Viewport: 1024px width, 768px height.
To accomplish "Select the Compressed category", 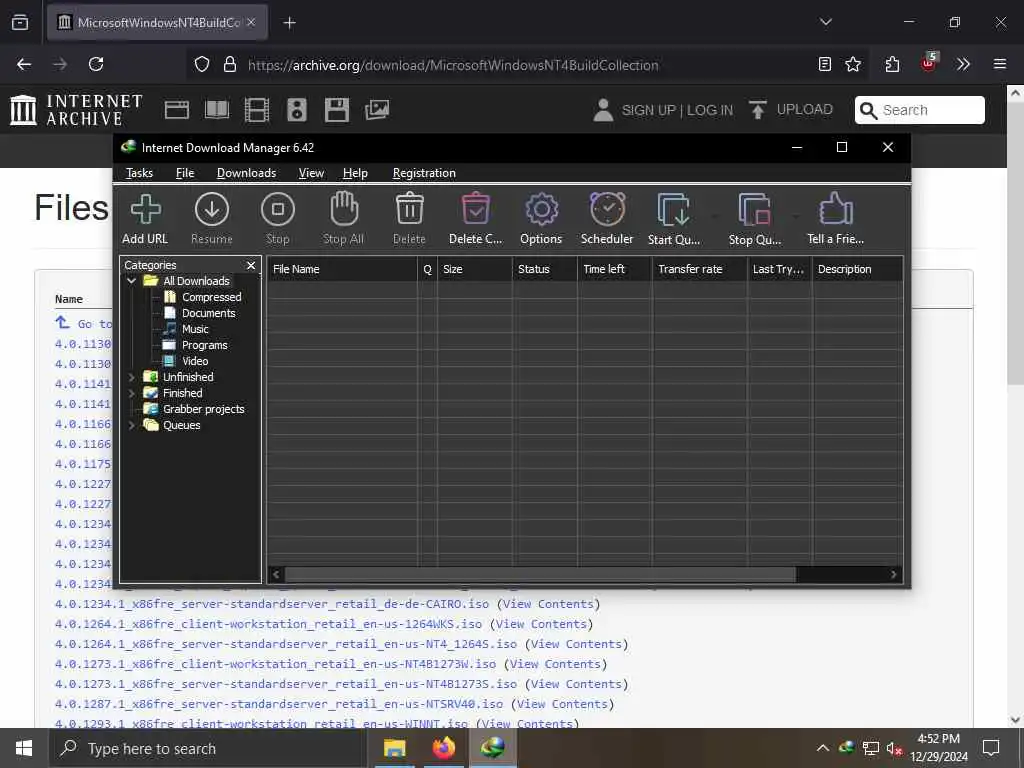I will coord(212,297).
